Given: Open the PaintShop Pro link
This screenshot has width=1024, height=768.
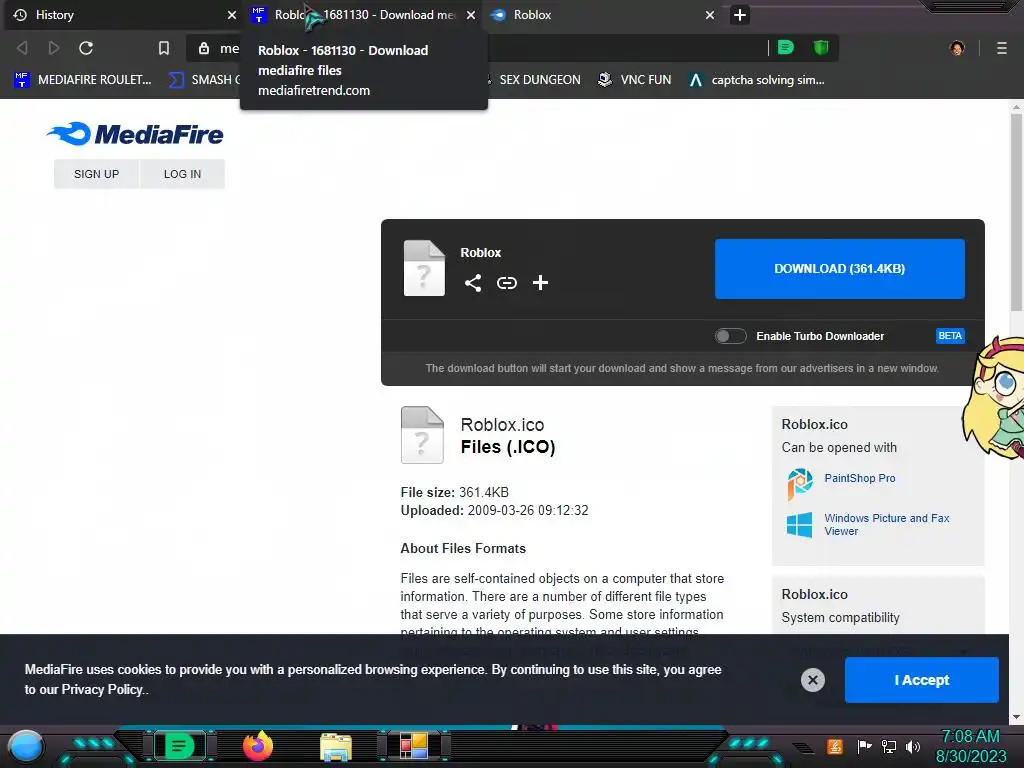Looking at the screenshot, I should click(x=859, y=478).
